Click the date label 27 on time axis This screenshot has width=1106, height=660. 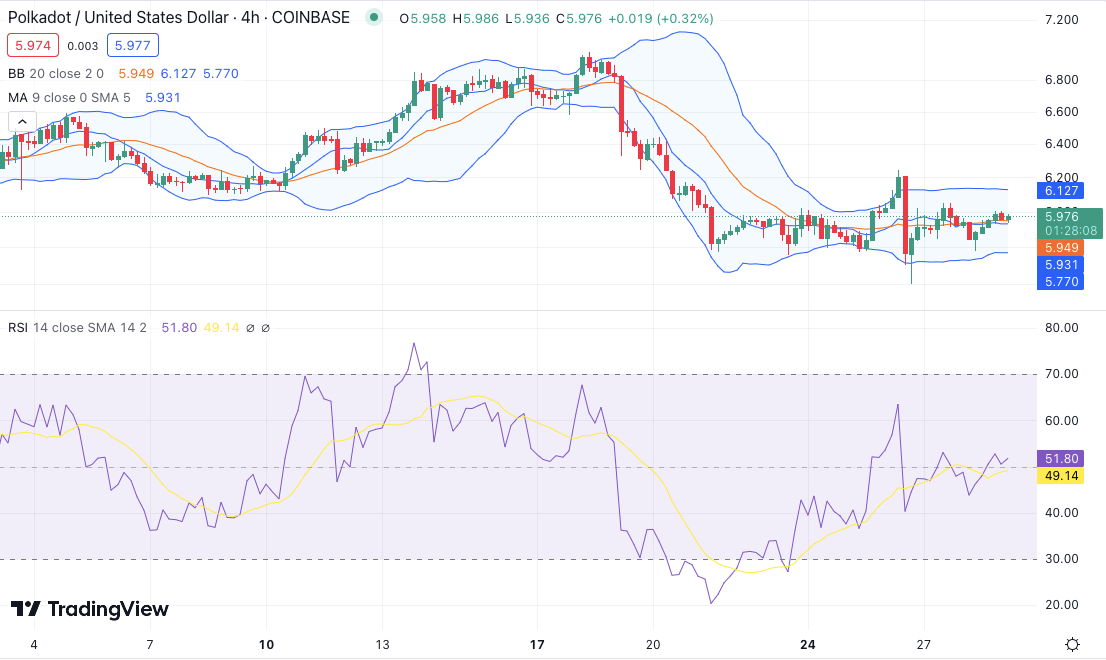[x=923, y=644]
